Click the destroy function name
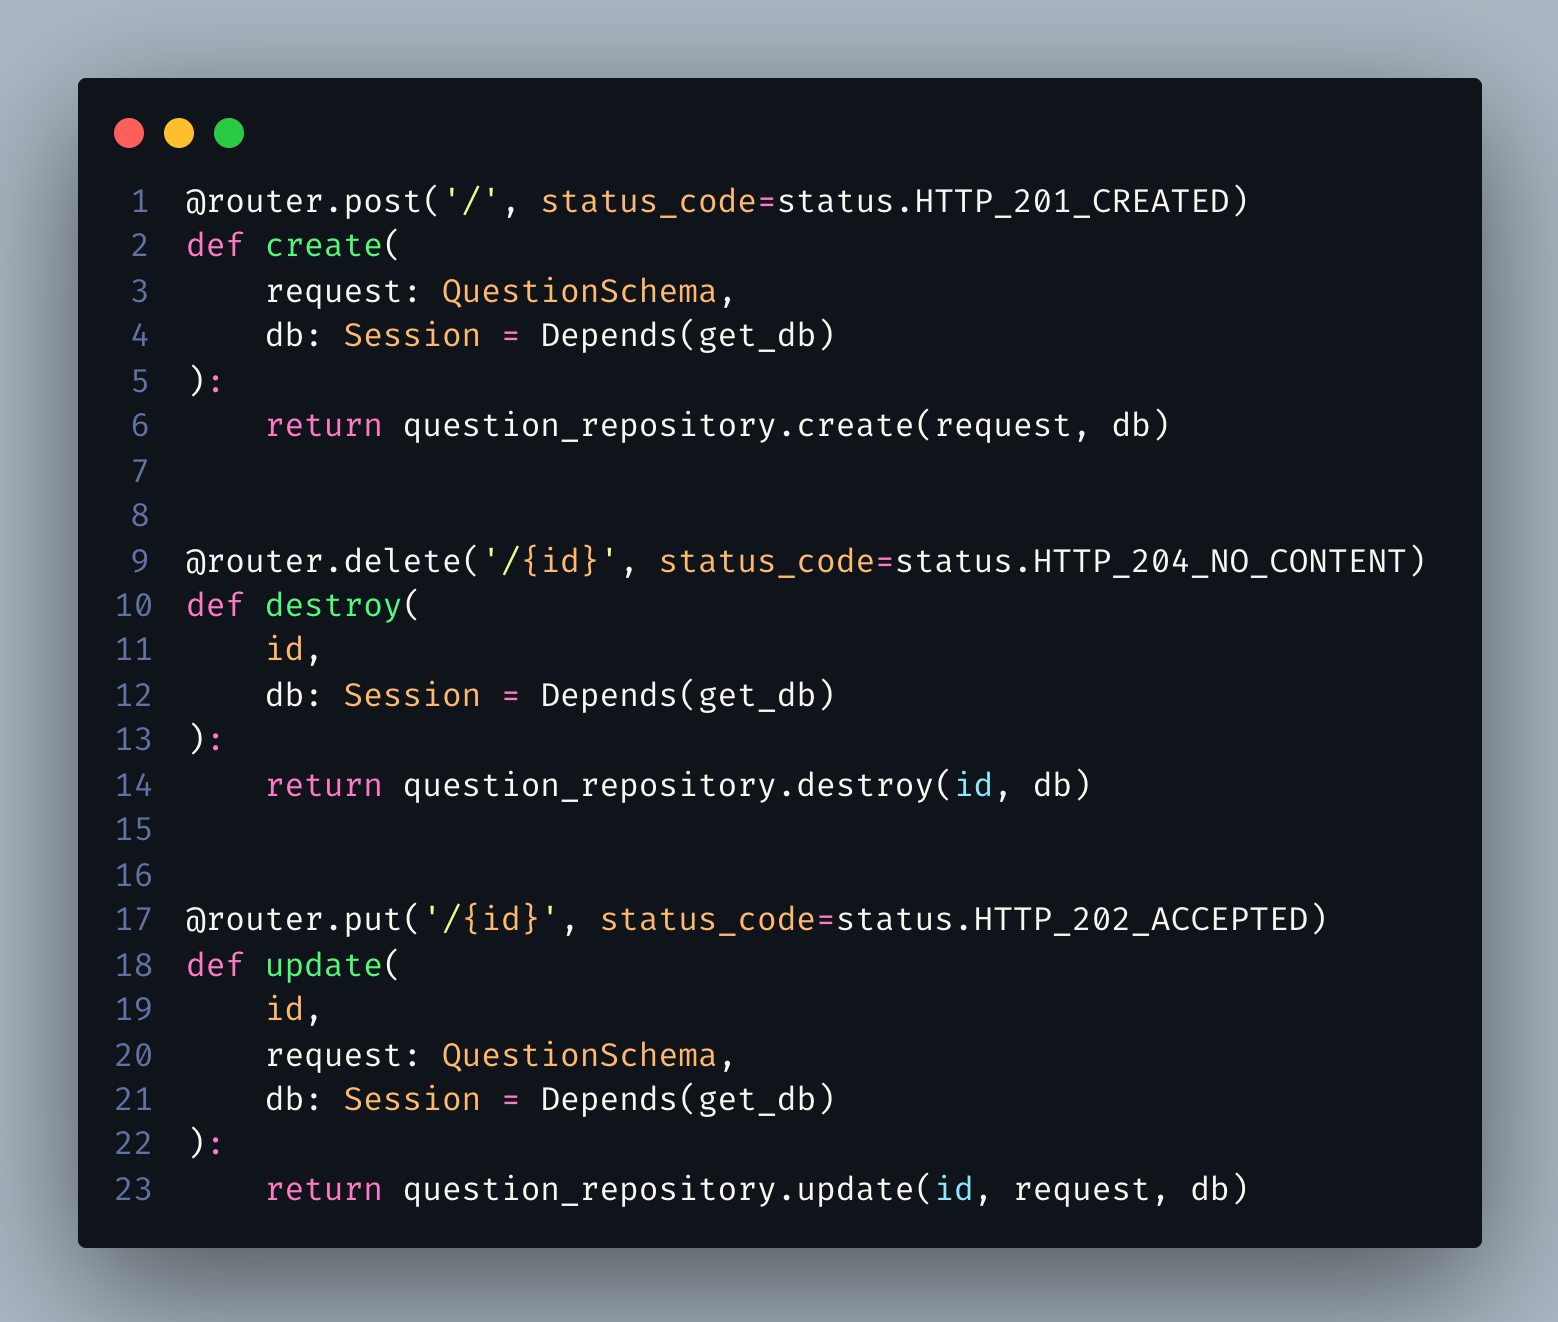This screenshot has width=1558, height=1322. pyautogui.click(x=334, y=606)
